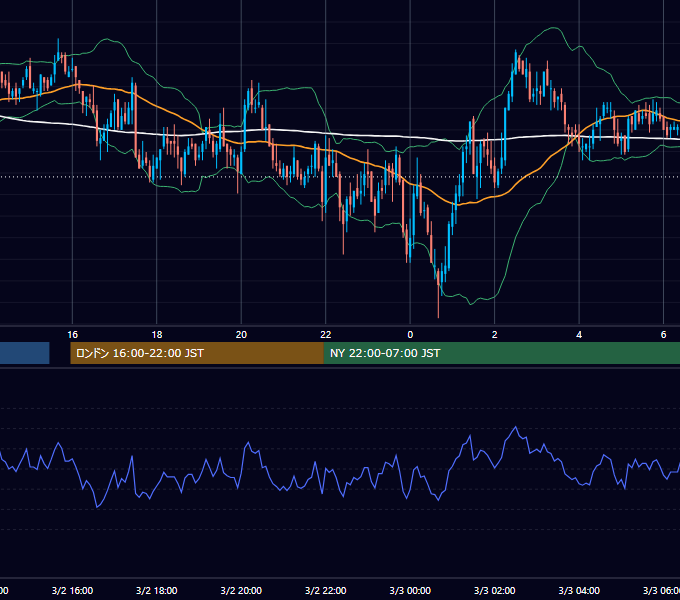Click the 3/3 04:00 label on the indicator axis
Image resolution: width=680 pixels, height=600 pixels.
coord(579,590)
